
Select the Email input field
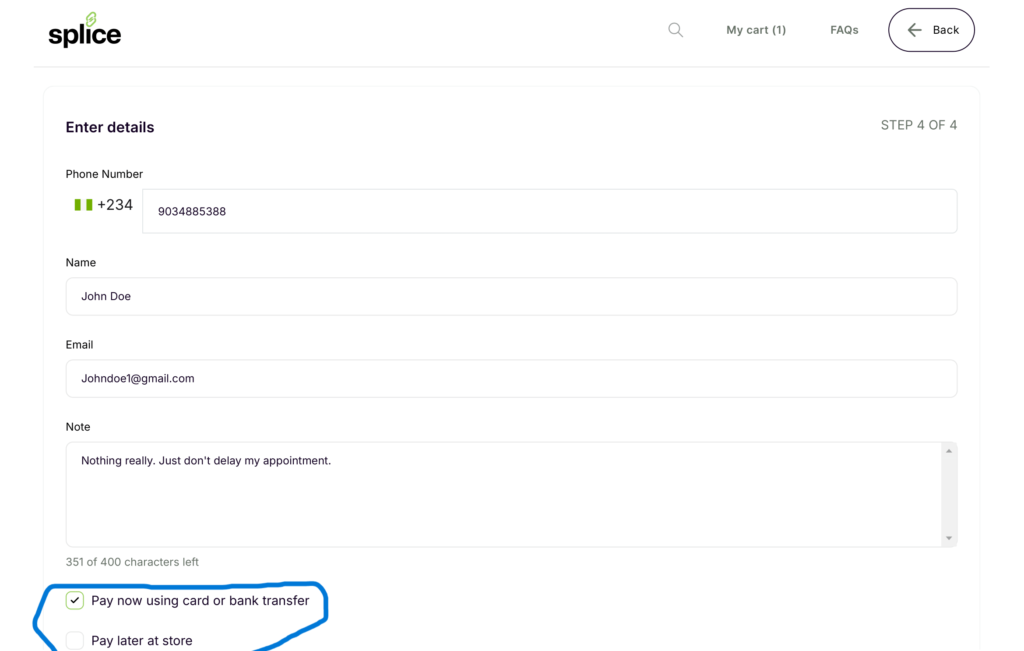pyautogui.click(x=511, y=379)
